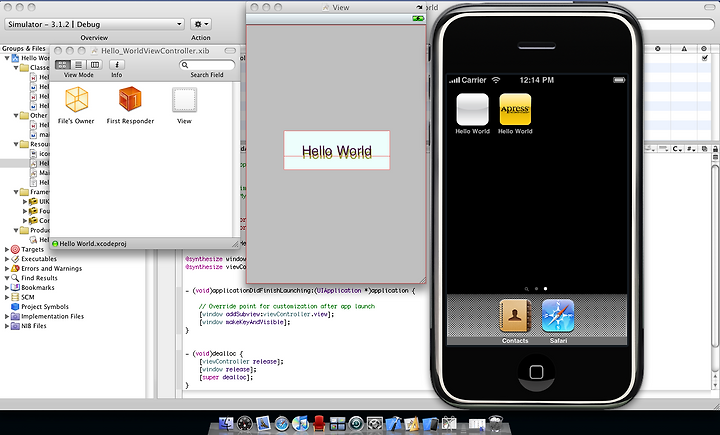The image size is (720, 435).
Task: Select NIB Files smart group
Action: click(34, 326)
